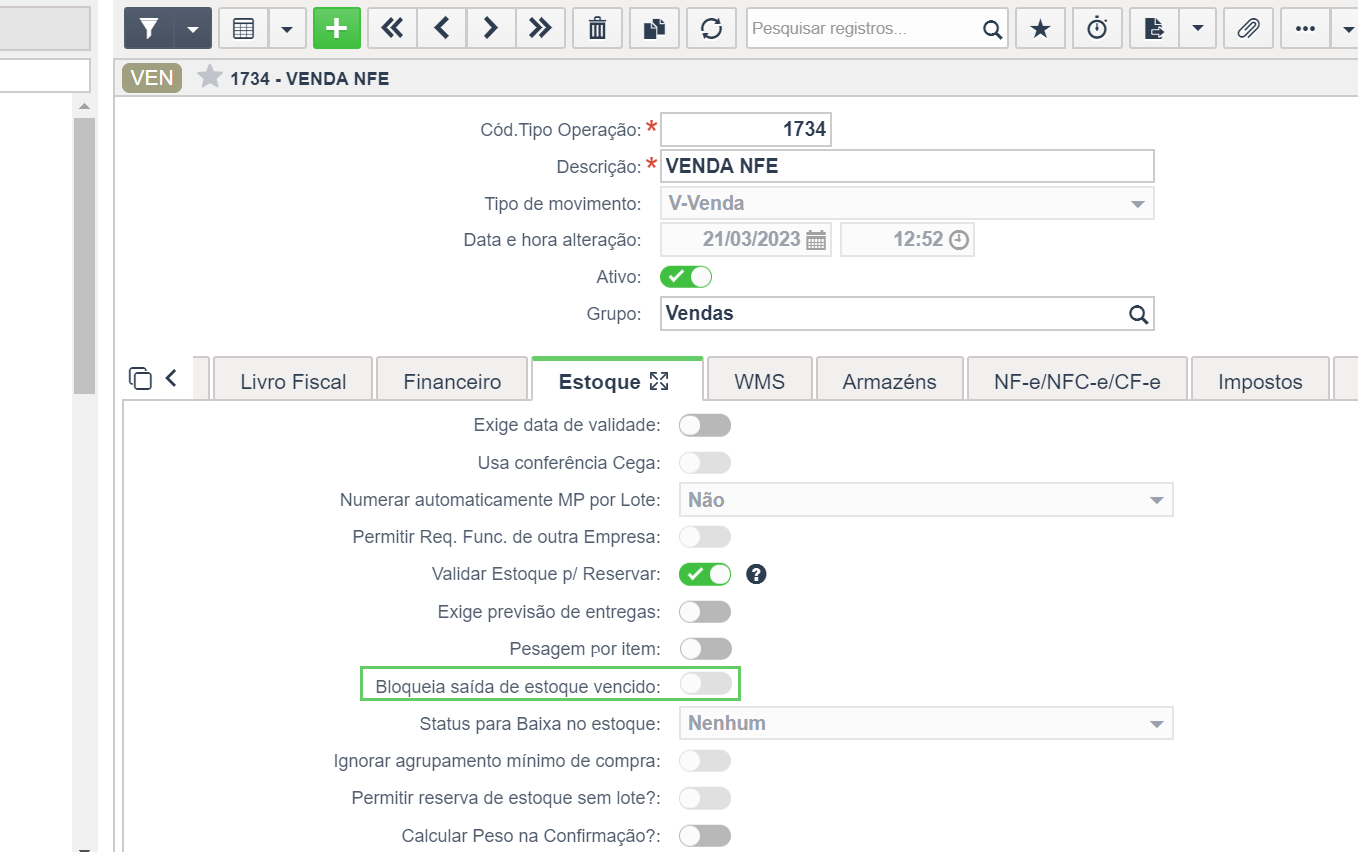Screen dimensions: 1358x852
Task: Click the Cód.Tipo Operação field
Action: click(746, 129)
